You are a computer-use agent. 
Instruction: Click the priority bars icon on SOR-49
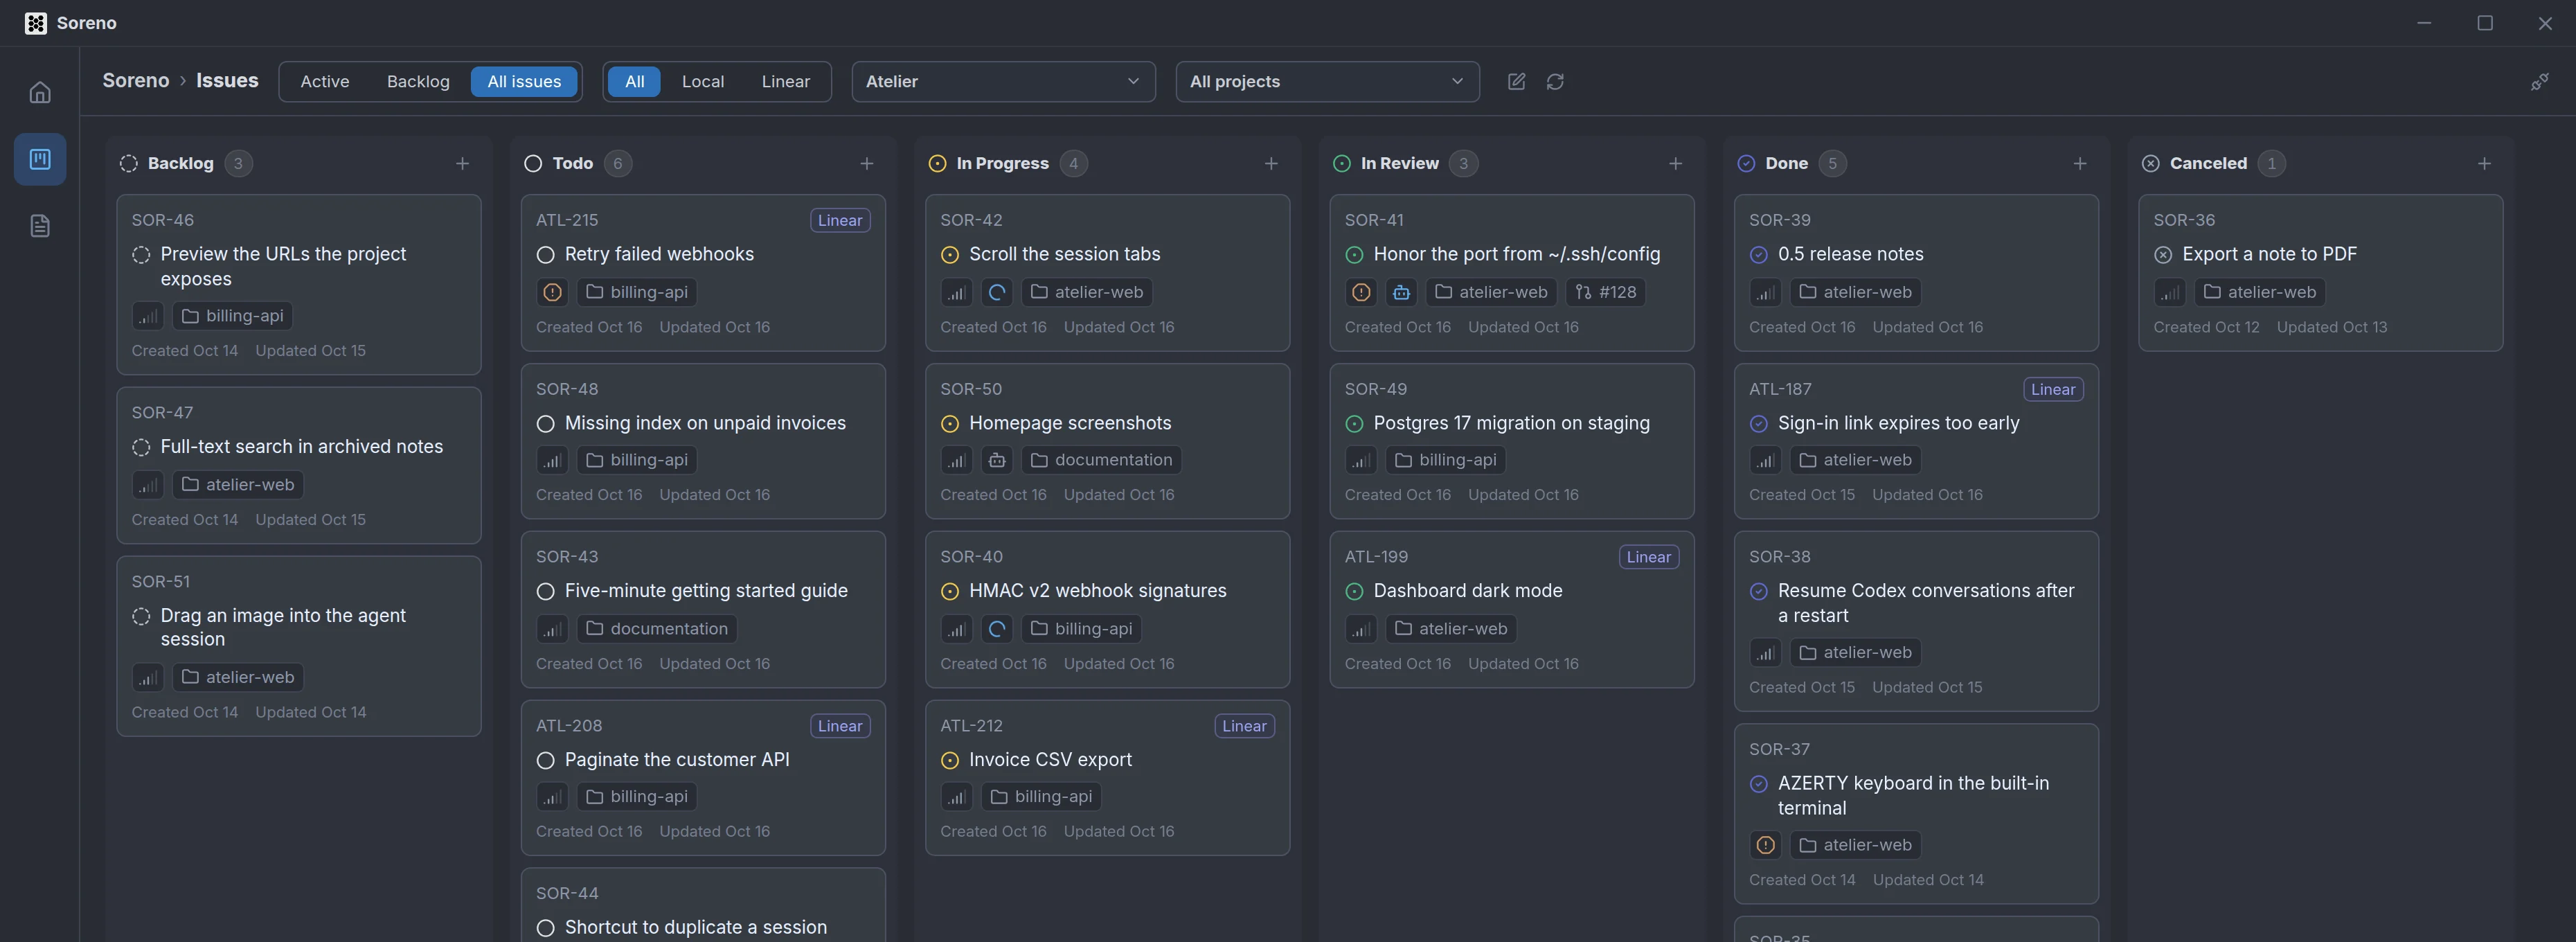pos(1361,460)
